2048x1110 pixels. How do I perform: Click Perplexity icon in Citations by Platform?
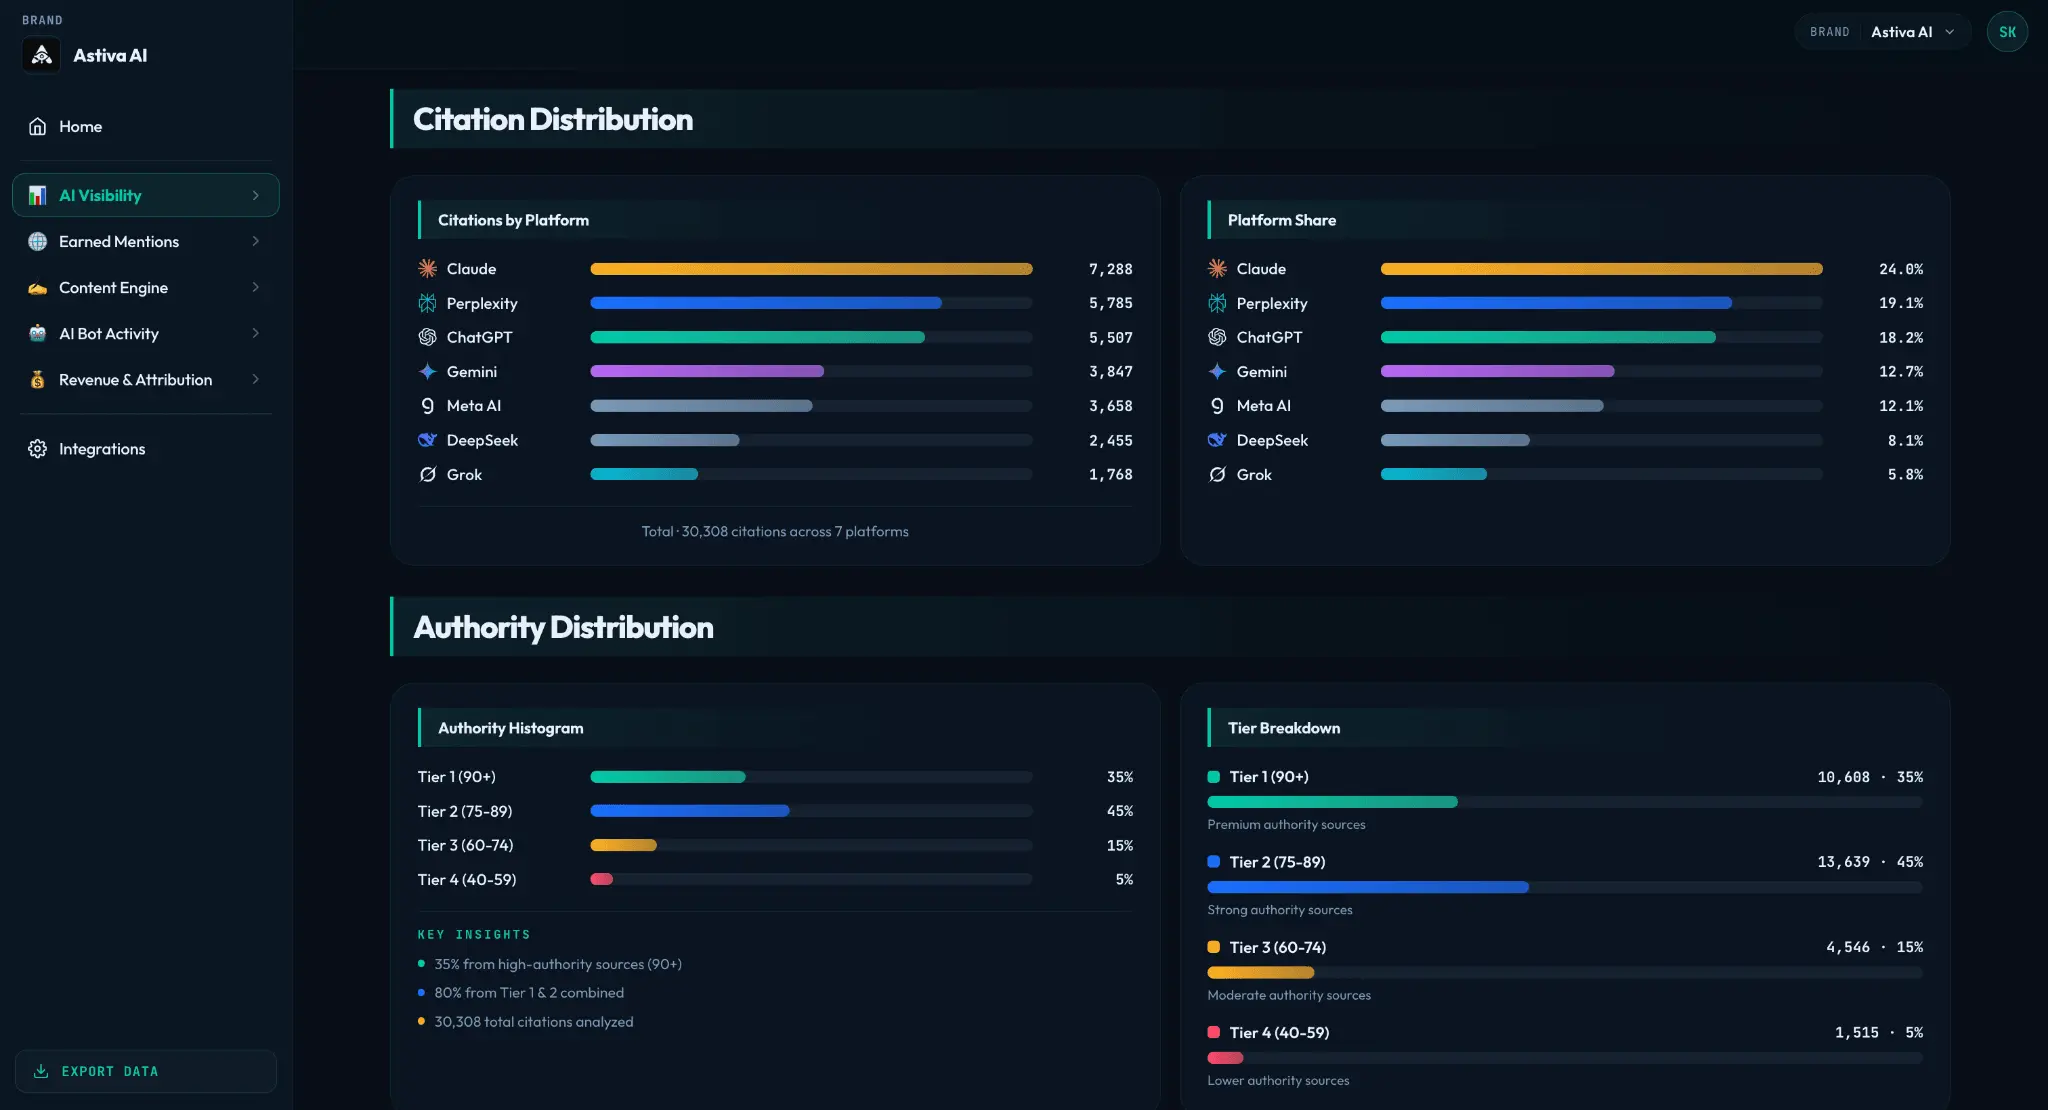pos(427,303)
